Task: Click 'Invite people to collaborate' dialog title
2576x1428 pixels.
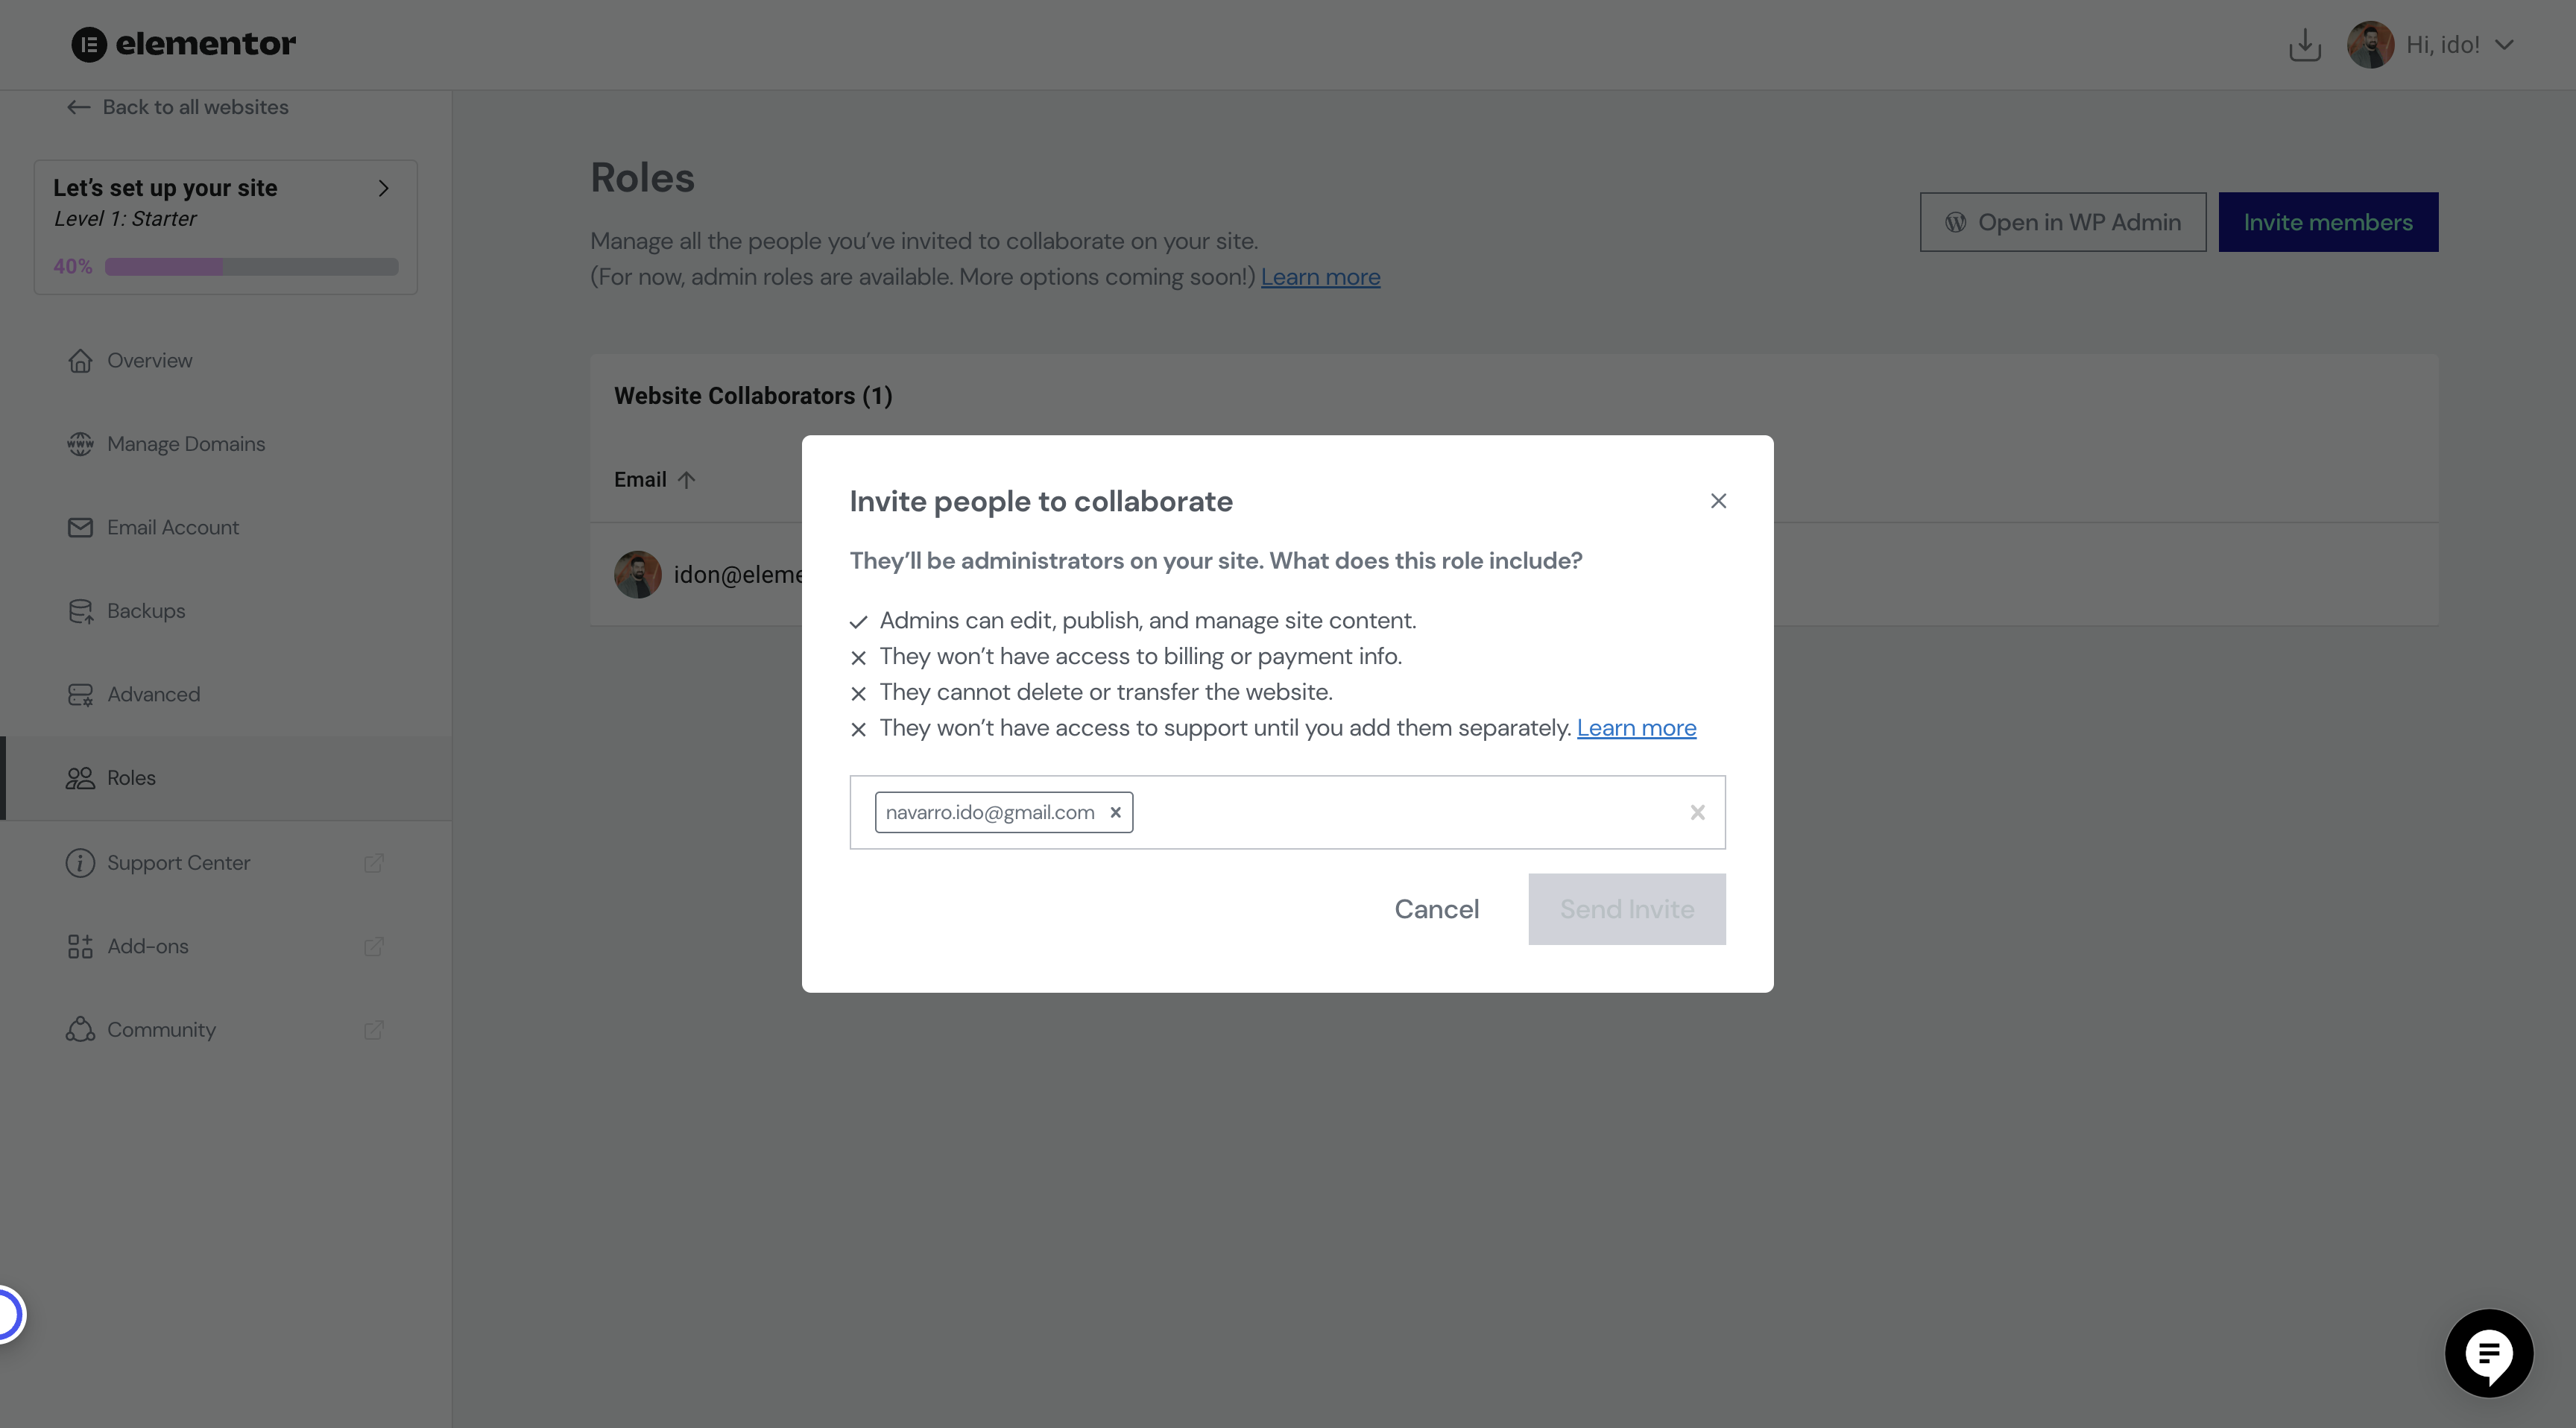Action: 1041,501
